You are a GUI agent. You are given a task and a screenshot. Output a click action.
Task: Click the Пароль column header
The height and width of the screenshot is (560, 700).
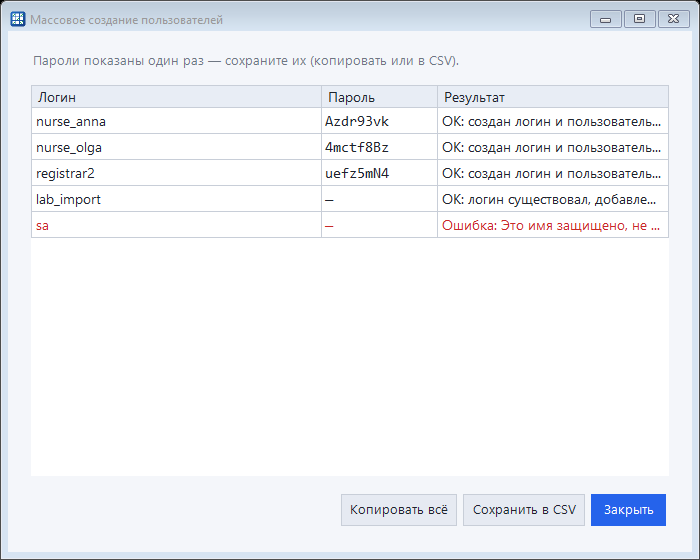point(379,97)
